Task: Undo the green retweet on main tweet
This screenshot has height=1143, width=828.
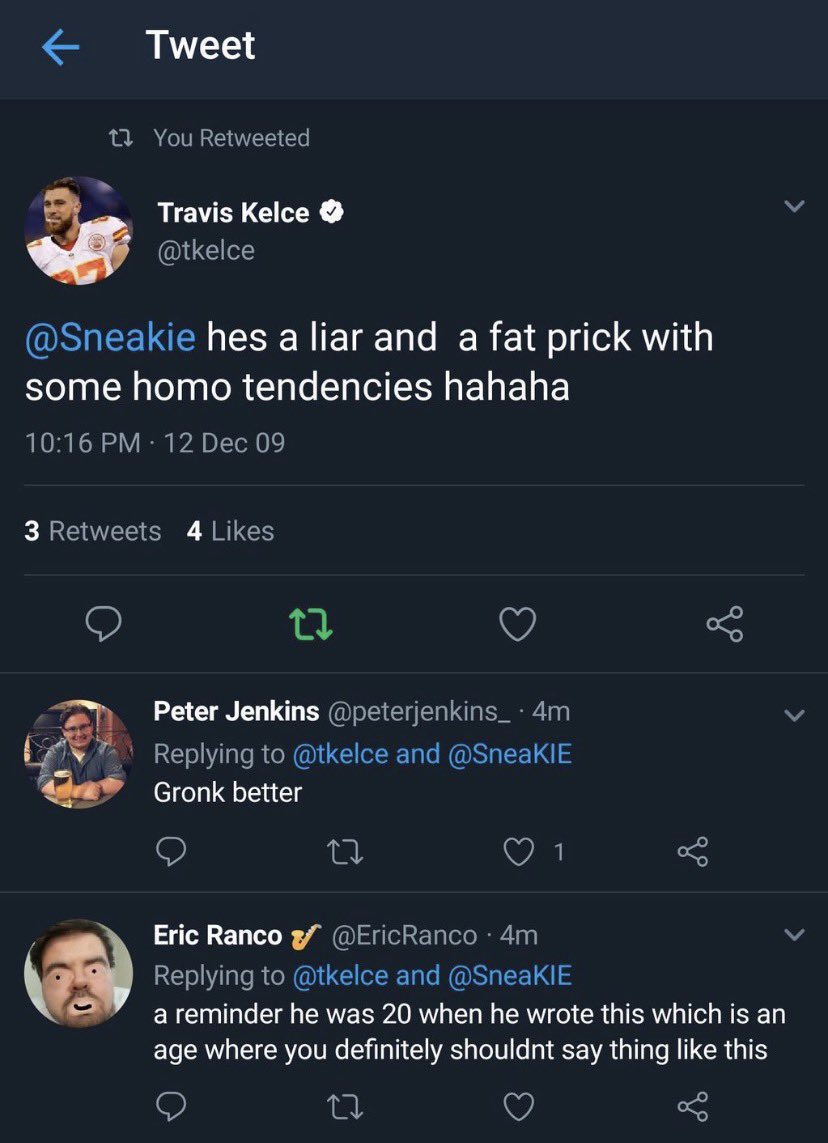Action: click(311, 625)
